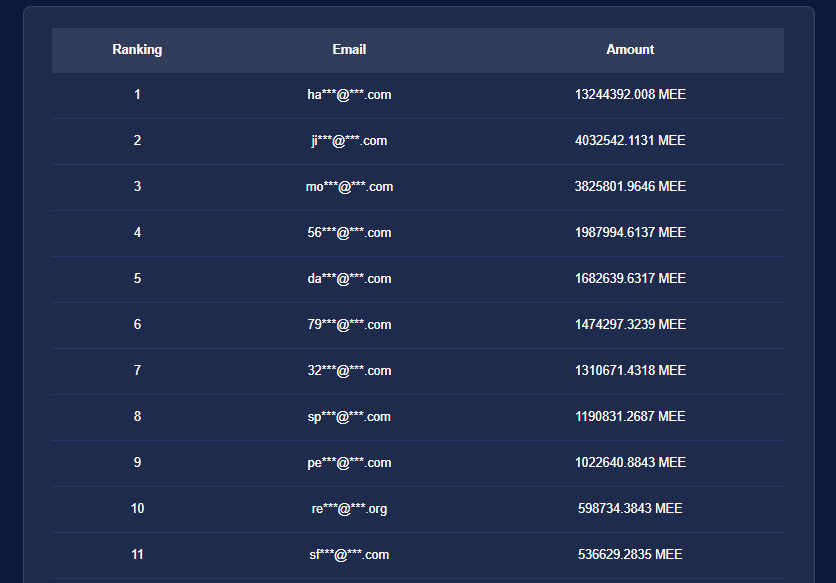Select the ranking number 2 cell

pos(137,141)
